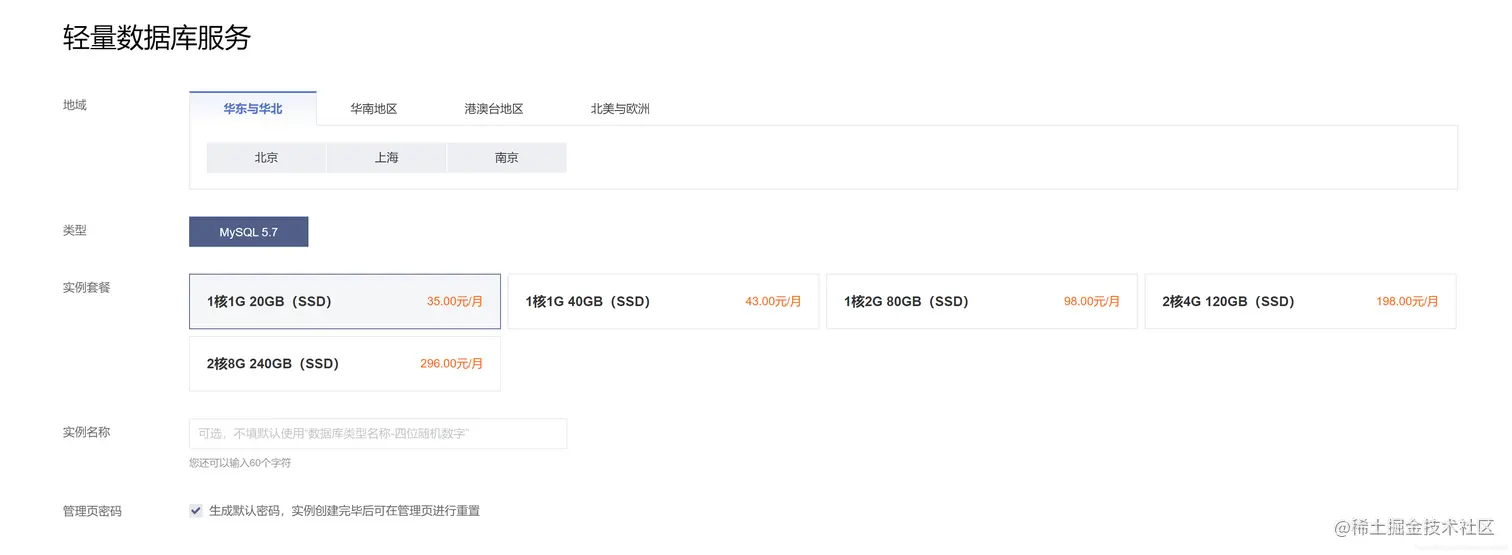
Task: Click the 98.00元/月 price text
Action: click(x=1092, y=301)
